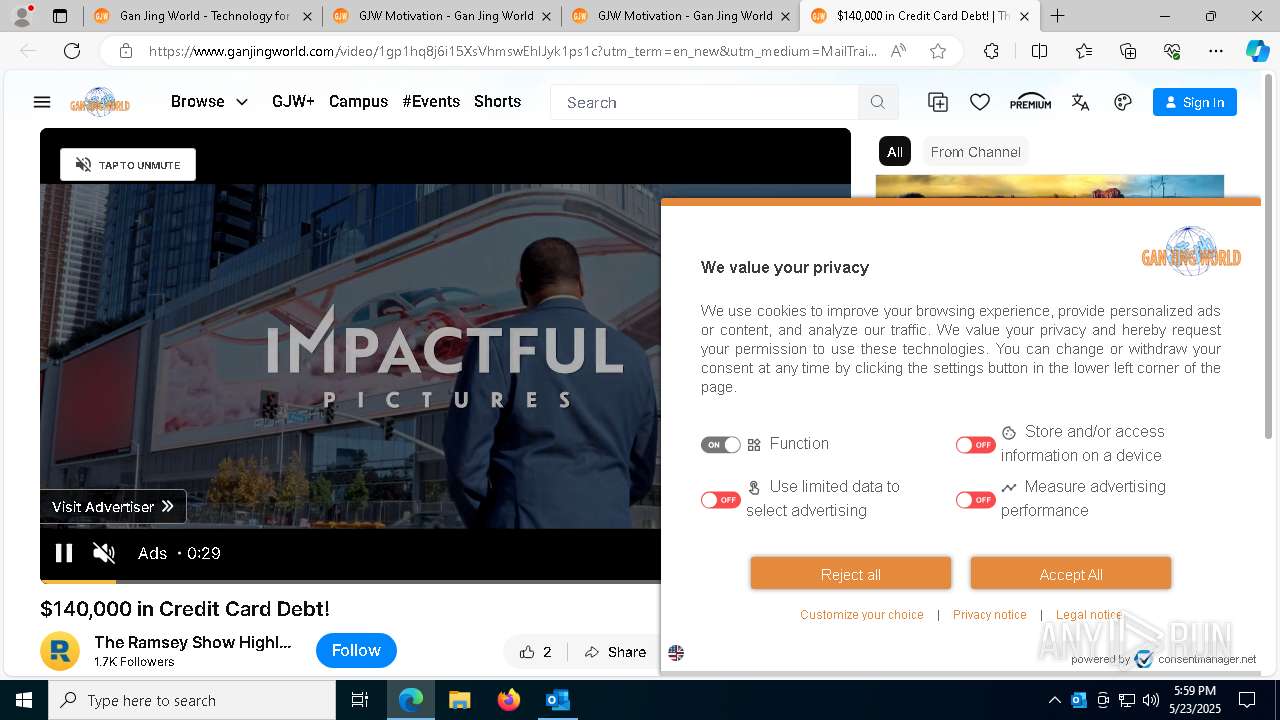Image resolution: width=1280 pixels, height=720 pixels.
Task: Click the add-to-playlist icon beside search
Action: click(938, 102)
